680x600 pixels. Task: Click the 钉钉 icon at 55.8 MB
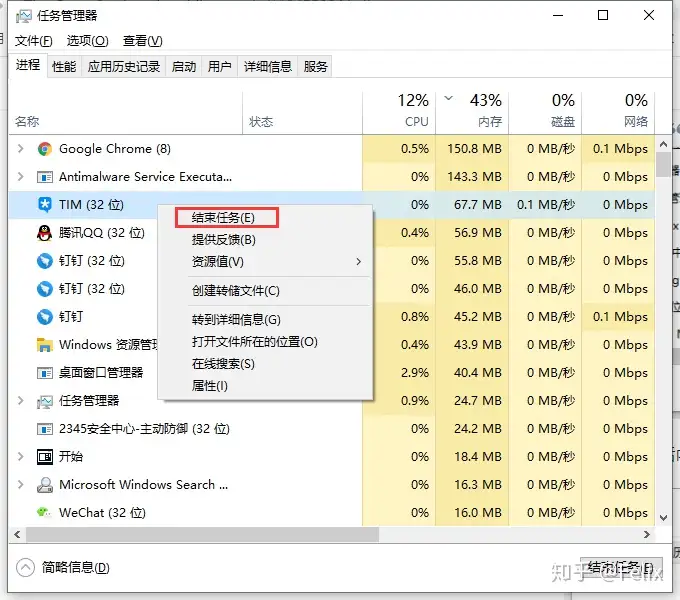[45, 261]
